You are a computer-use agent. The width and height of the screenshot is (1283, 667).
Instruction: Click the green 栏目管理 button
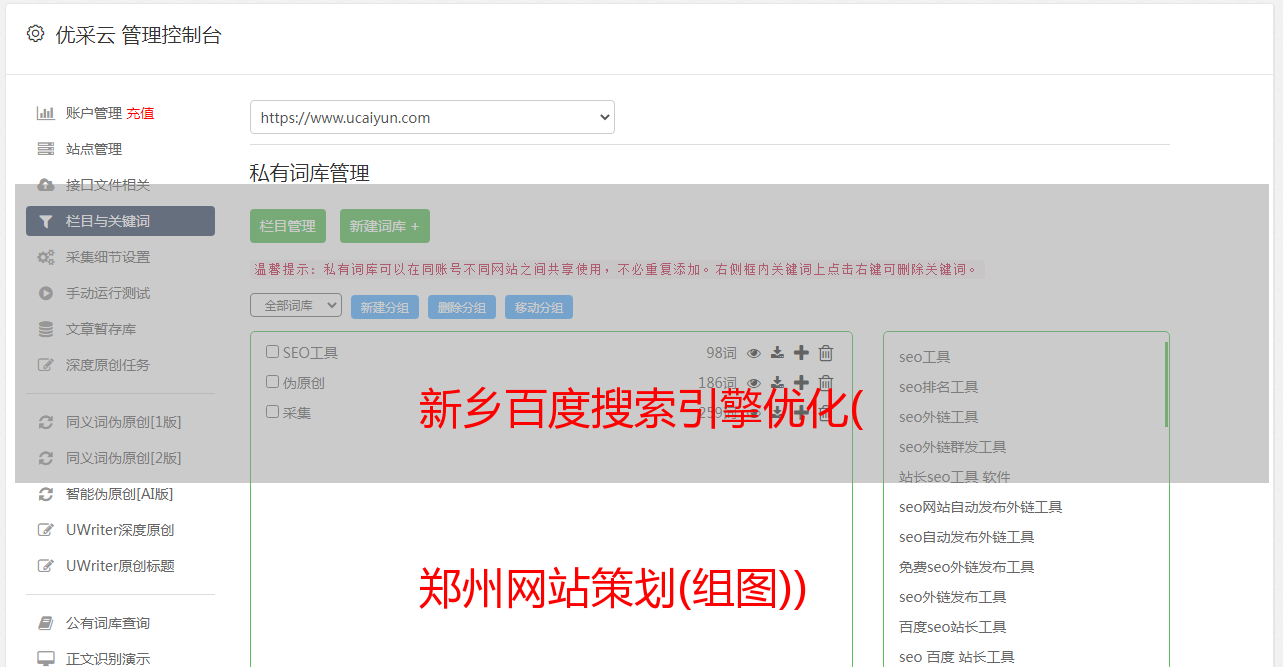click(288, 226)
